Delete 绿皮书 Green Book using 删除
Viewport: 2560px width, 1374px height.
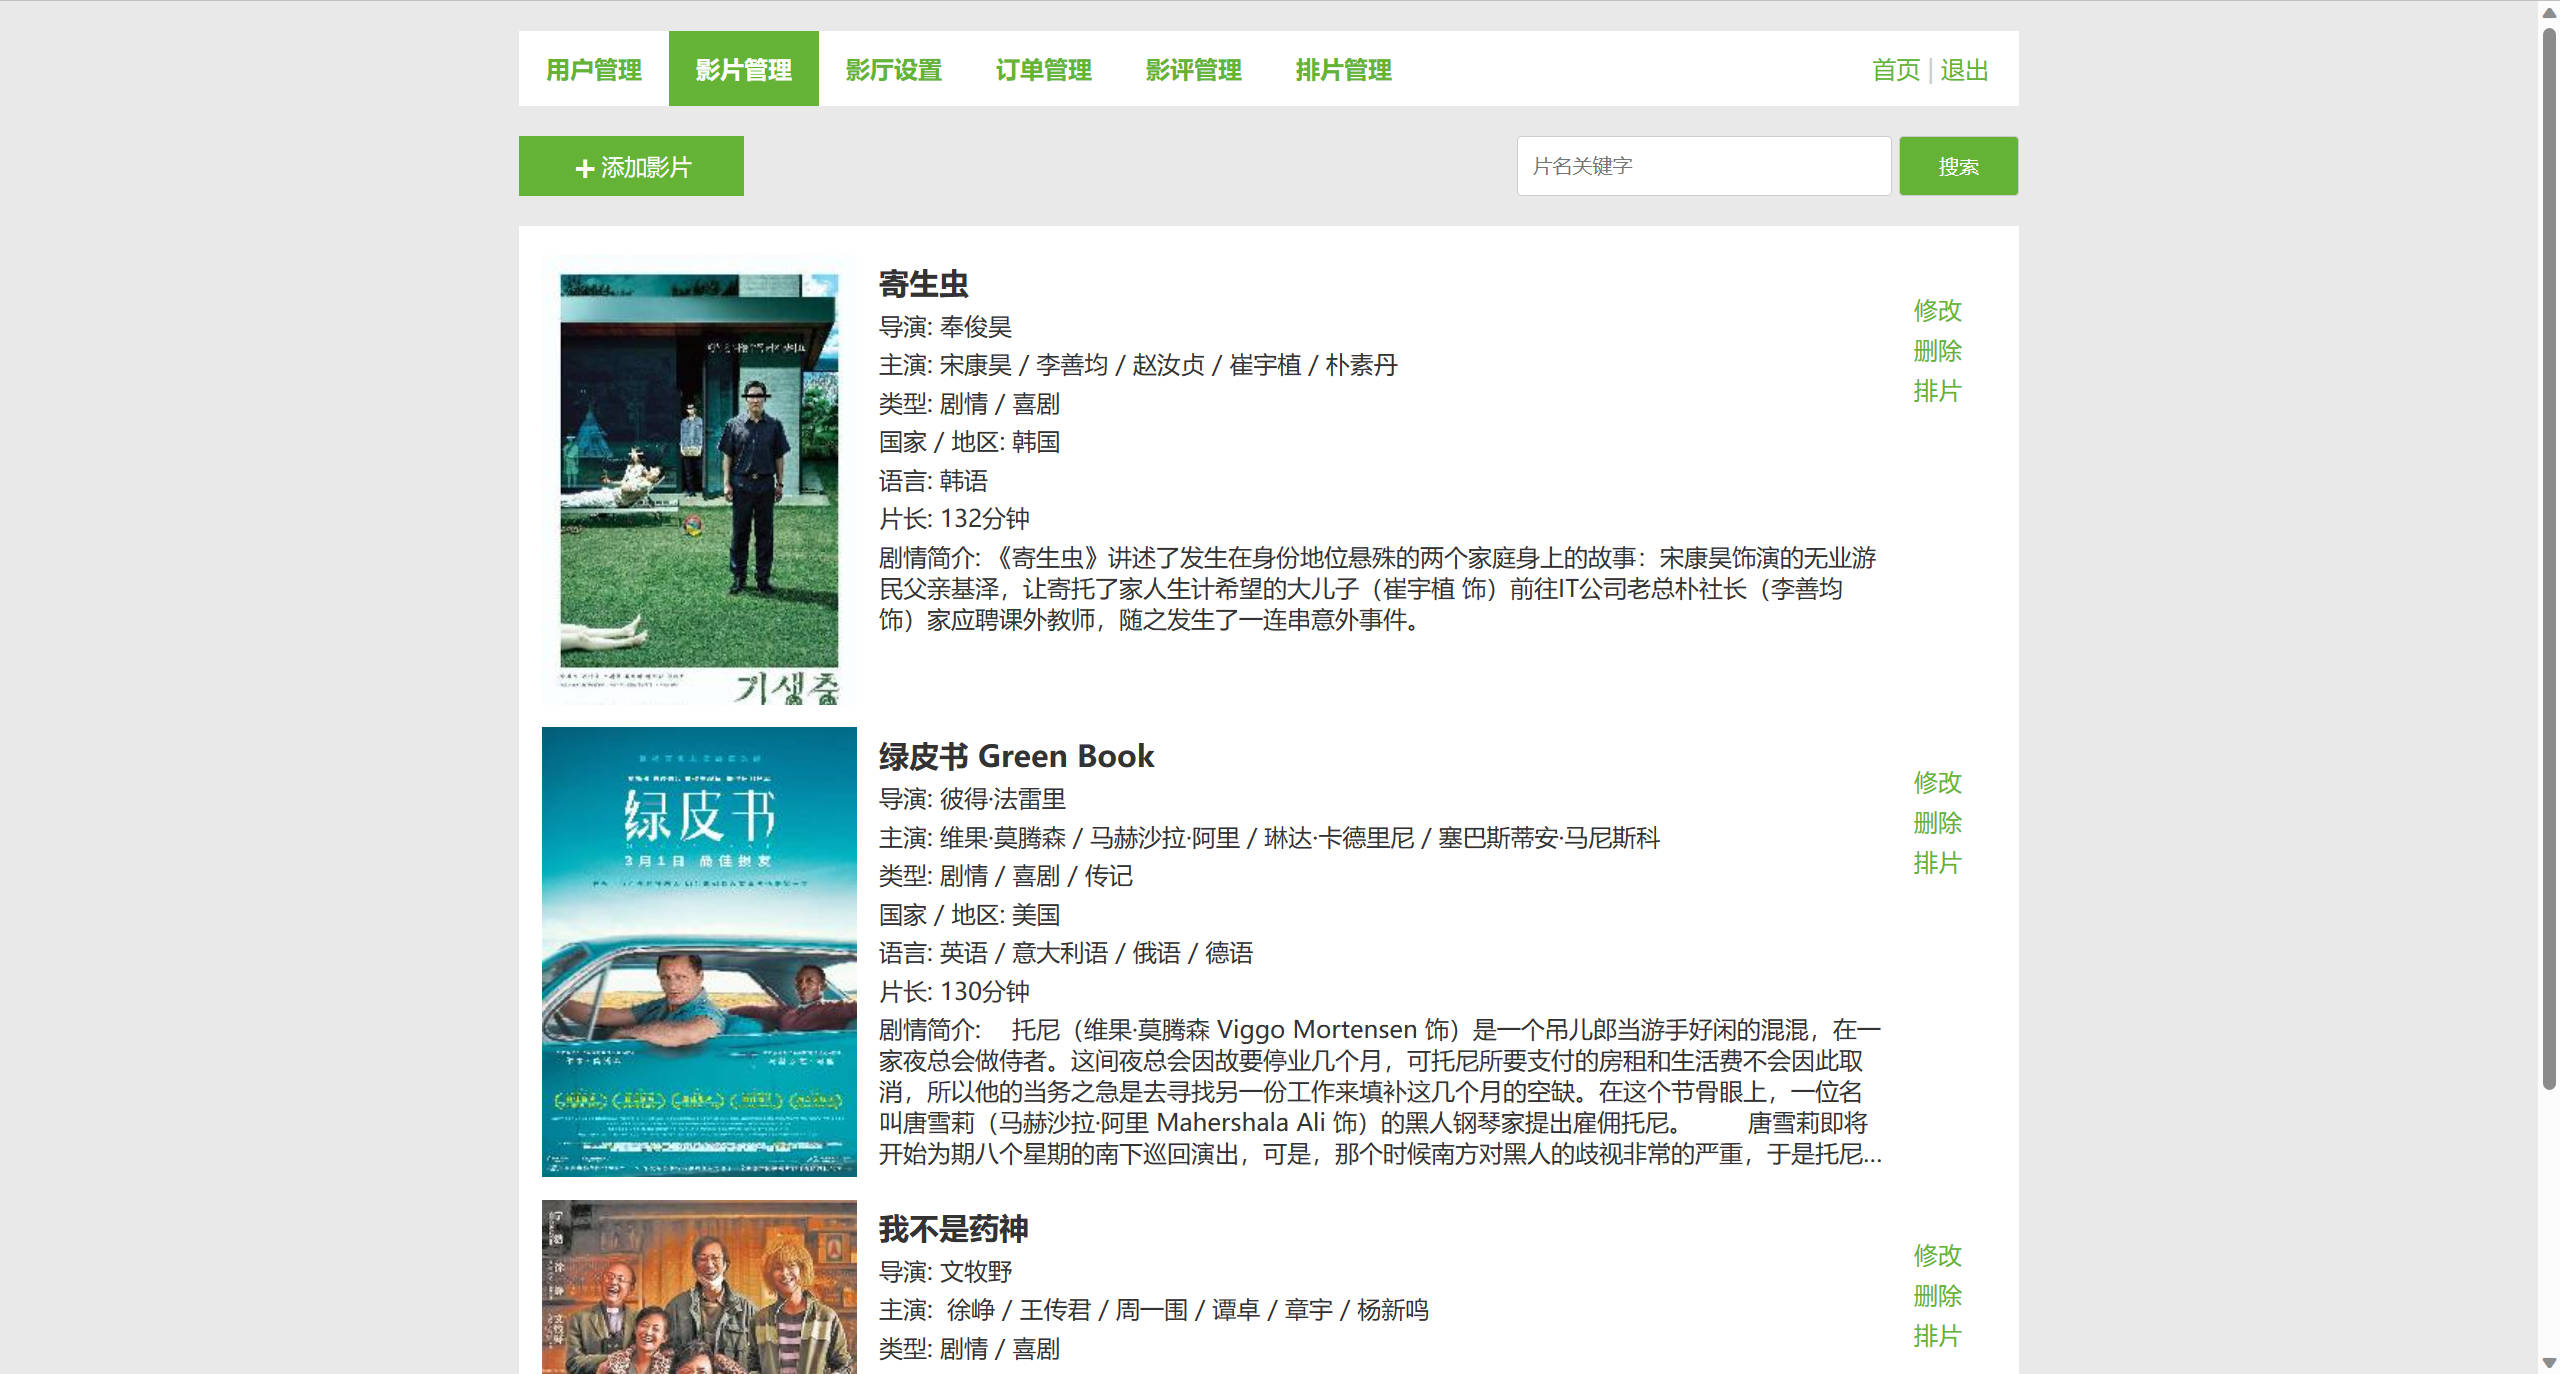[1937, 823]
